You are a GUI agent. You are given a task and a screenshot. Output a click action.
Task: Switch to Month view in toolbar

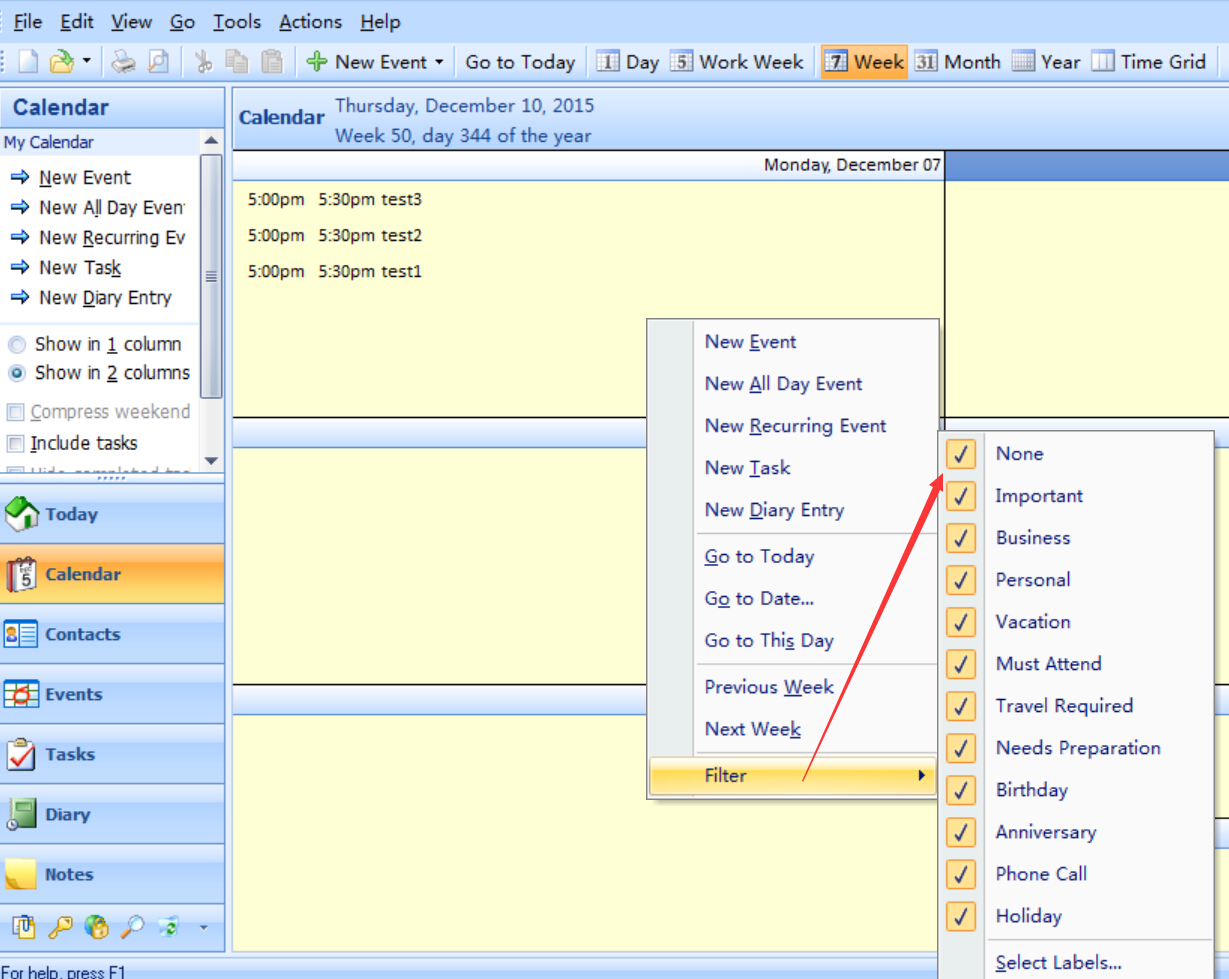(x=958, y=62)
